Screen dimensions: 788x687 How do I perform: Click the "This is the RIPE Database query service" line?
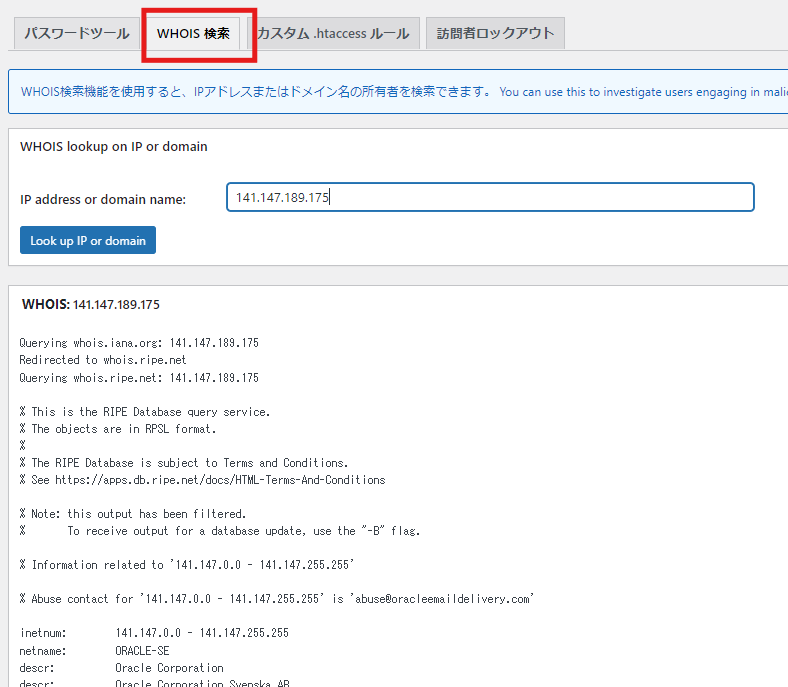click(x=144, y=411)
